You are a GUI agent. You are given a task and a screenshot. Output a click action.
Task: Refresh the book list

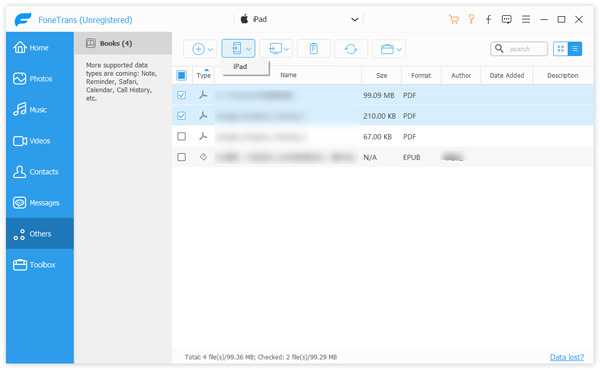click(351, 49)
